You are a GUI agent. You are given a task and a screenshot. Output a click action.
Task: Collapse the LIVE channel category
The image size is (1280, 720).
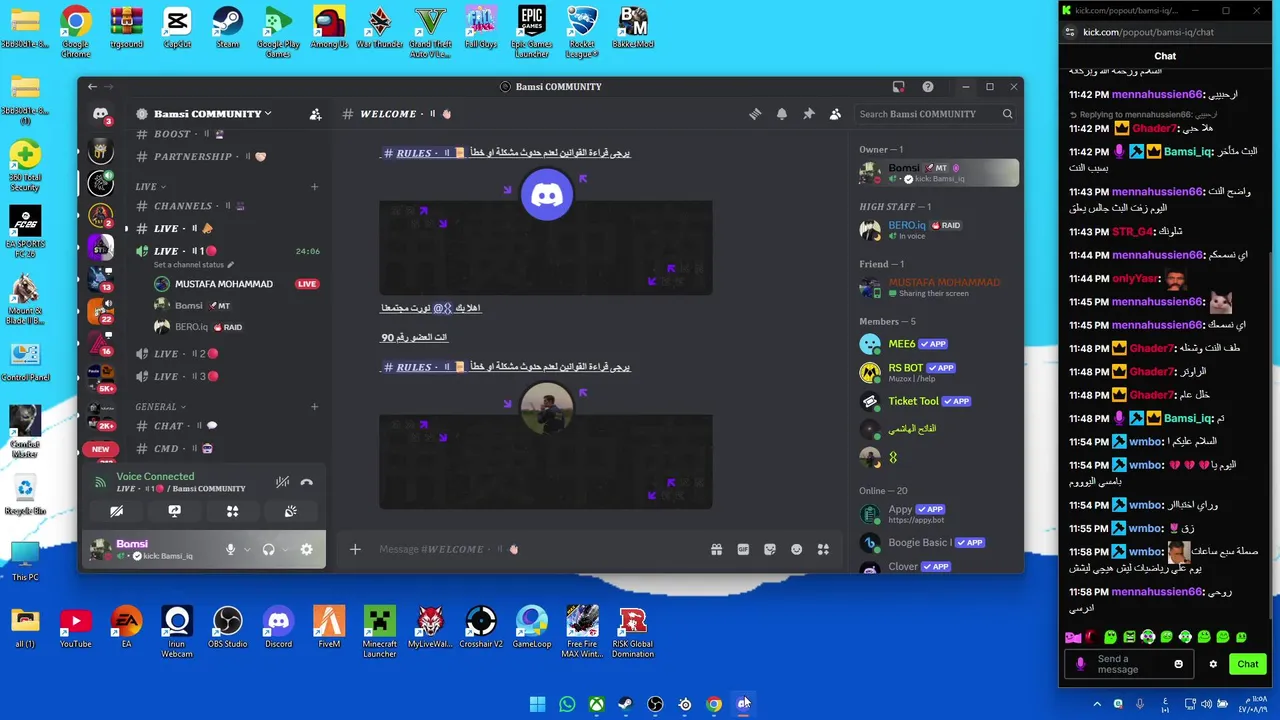click(x=150, y=187)
